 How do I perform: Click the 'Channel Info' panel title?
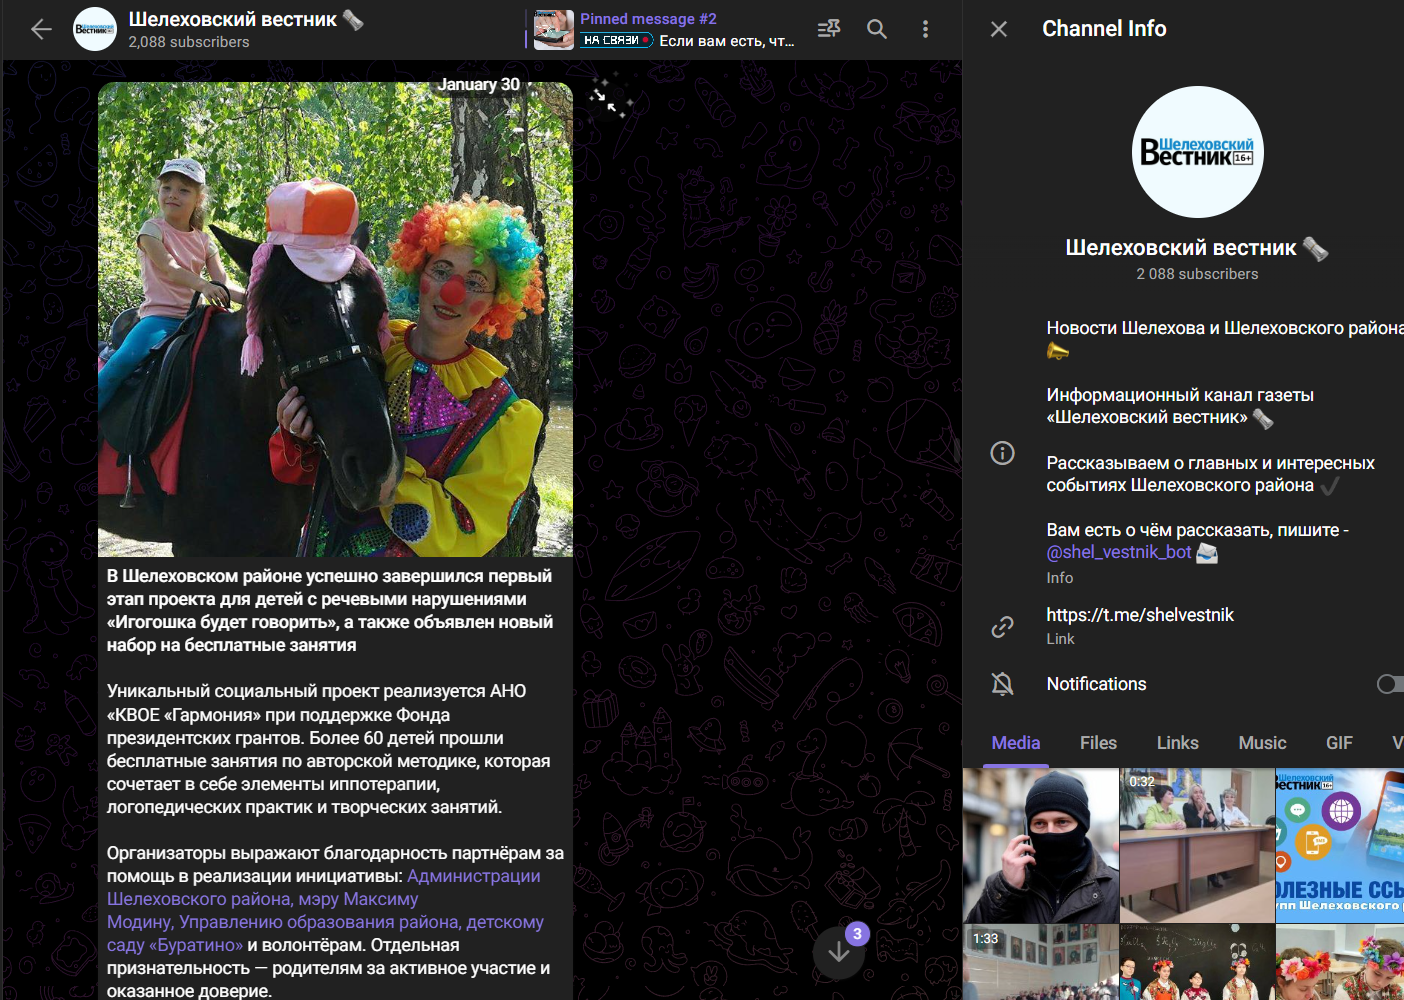tap(1104, 29)
